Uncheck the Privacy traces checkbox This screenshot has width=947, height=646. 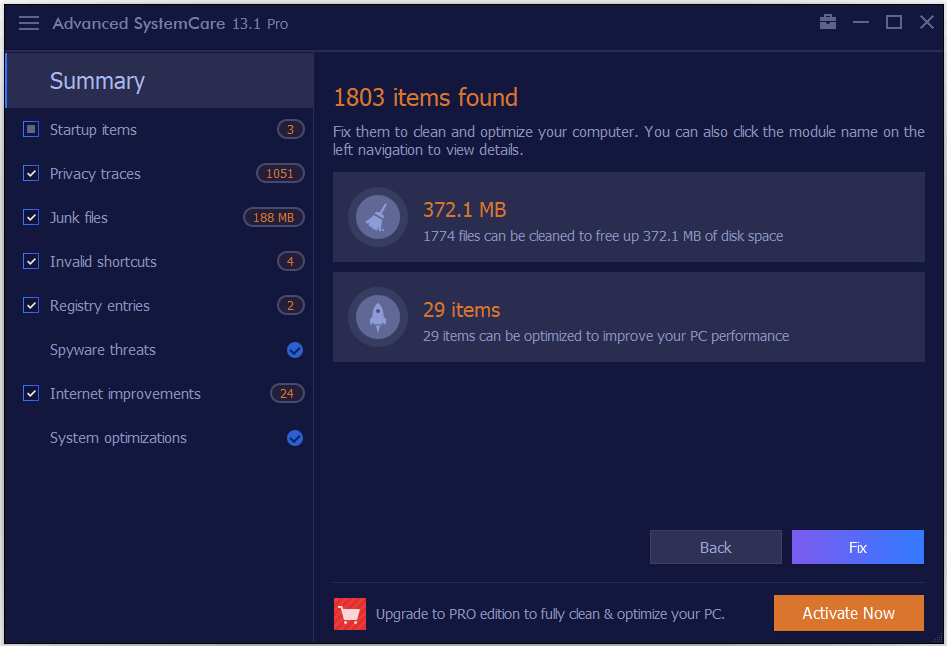click(31, 173)
